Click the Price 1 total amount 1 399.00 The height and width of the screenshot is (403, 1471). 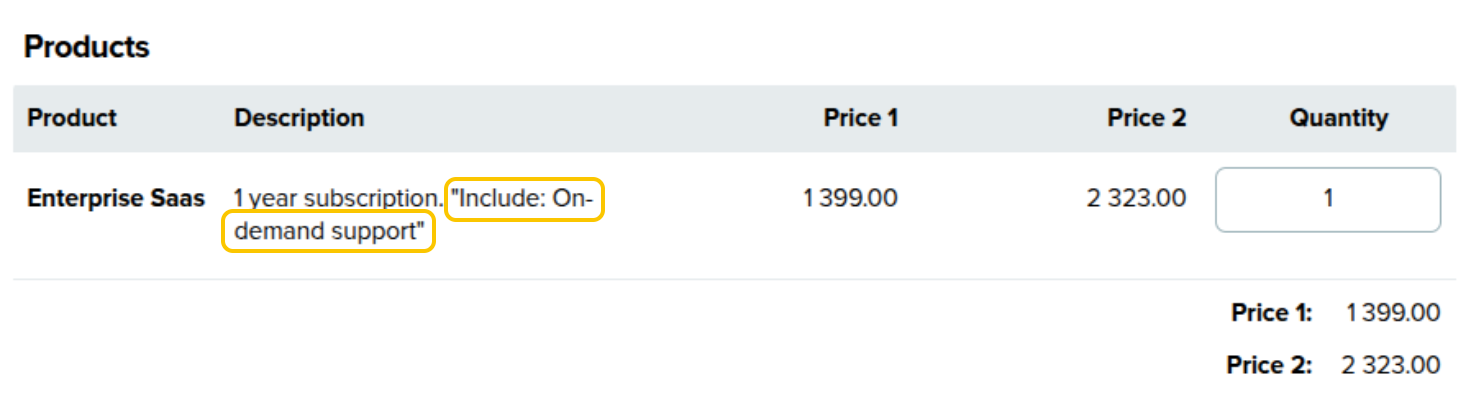pos(1393,313)
